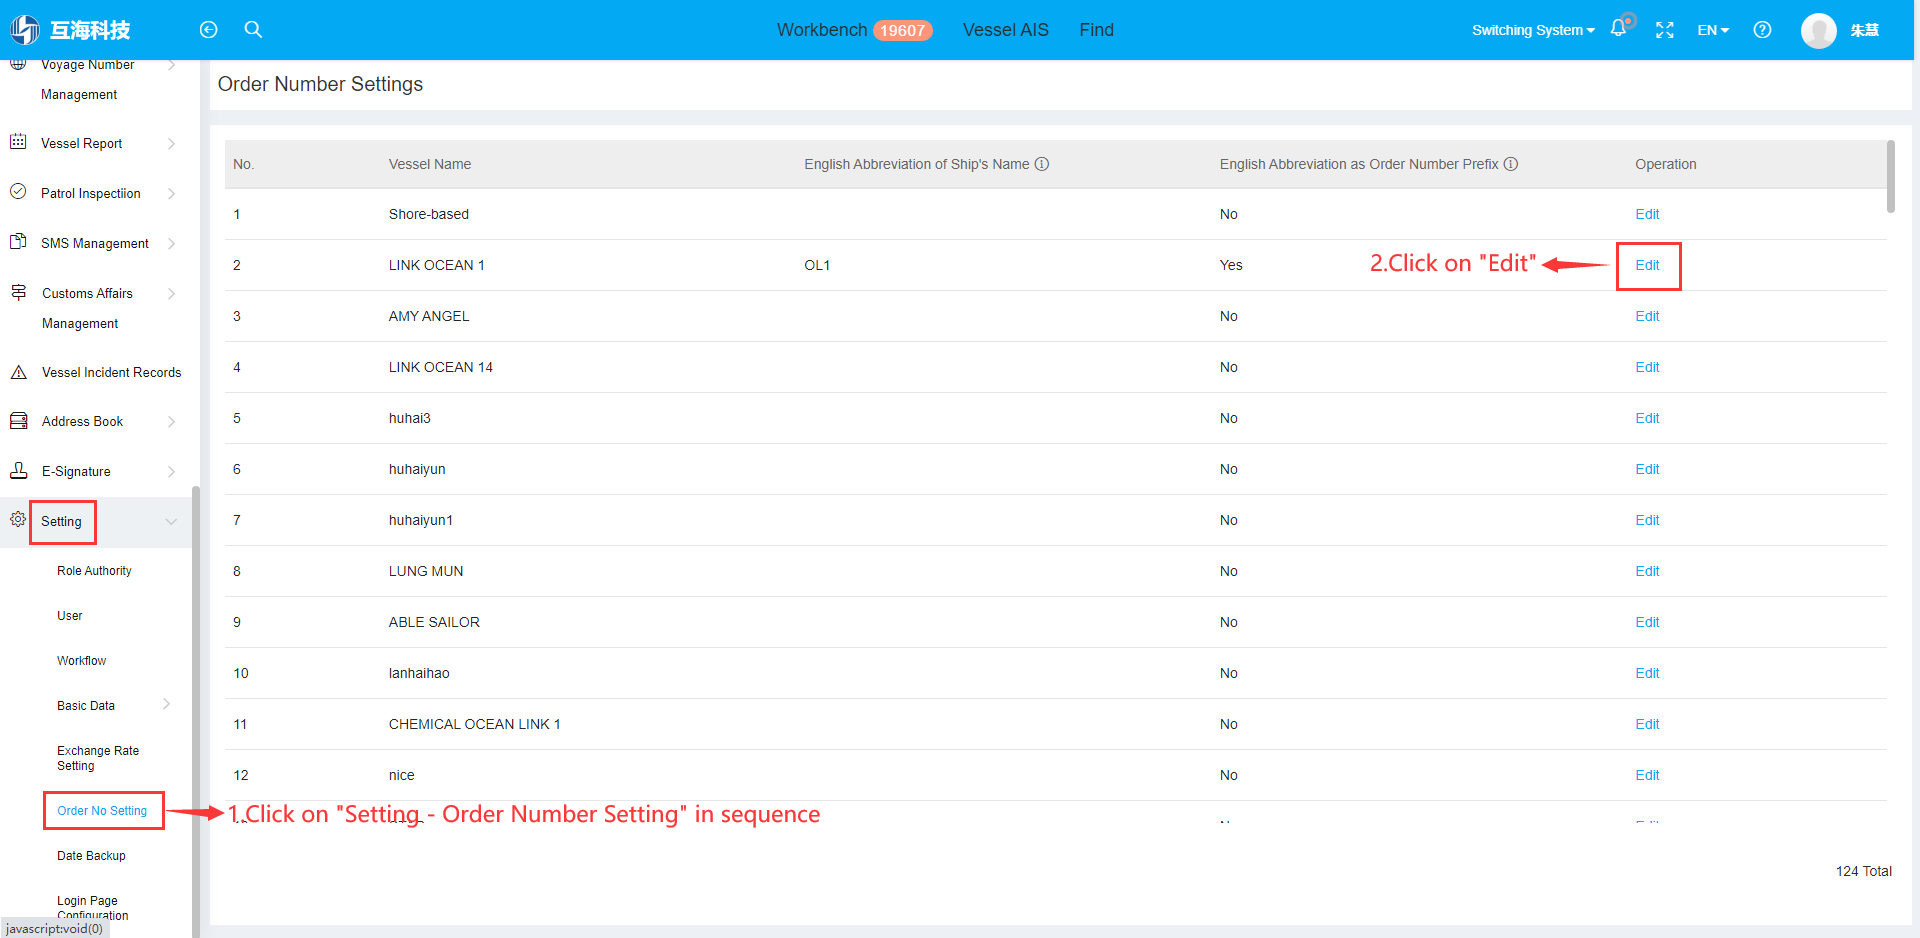The width and height of the screenshot is (1920, 938).
Task: Edit the huhaiyun row
Action: point(1647,469)
